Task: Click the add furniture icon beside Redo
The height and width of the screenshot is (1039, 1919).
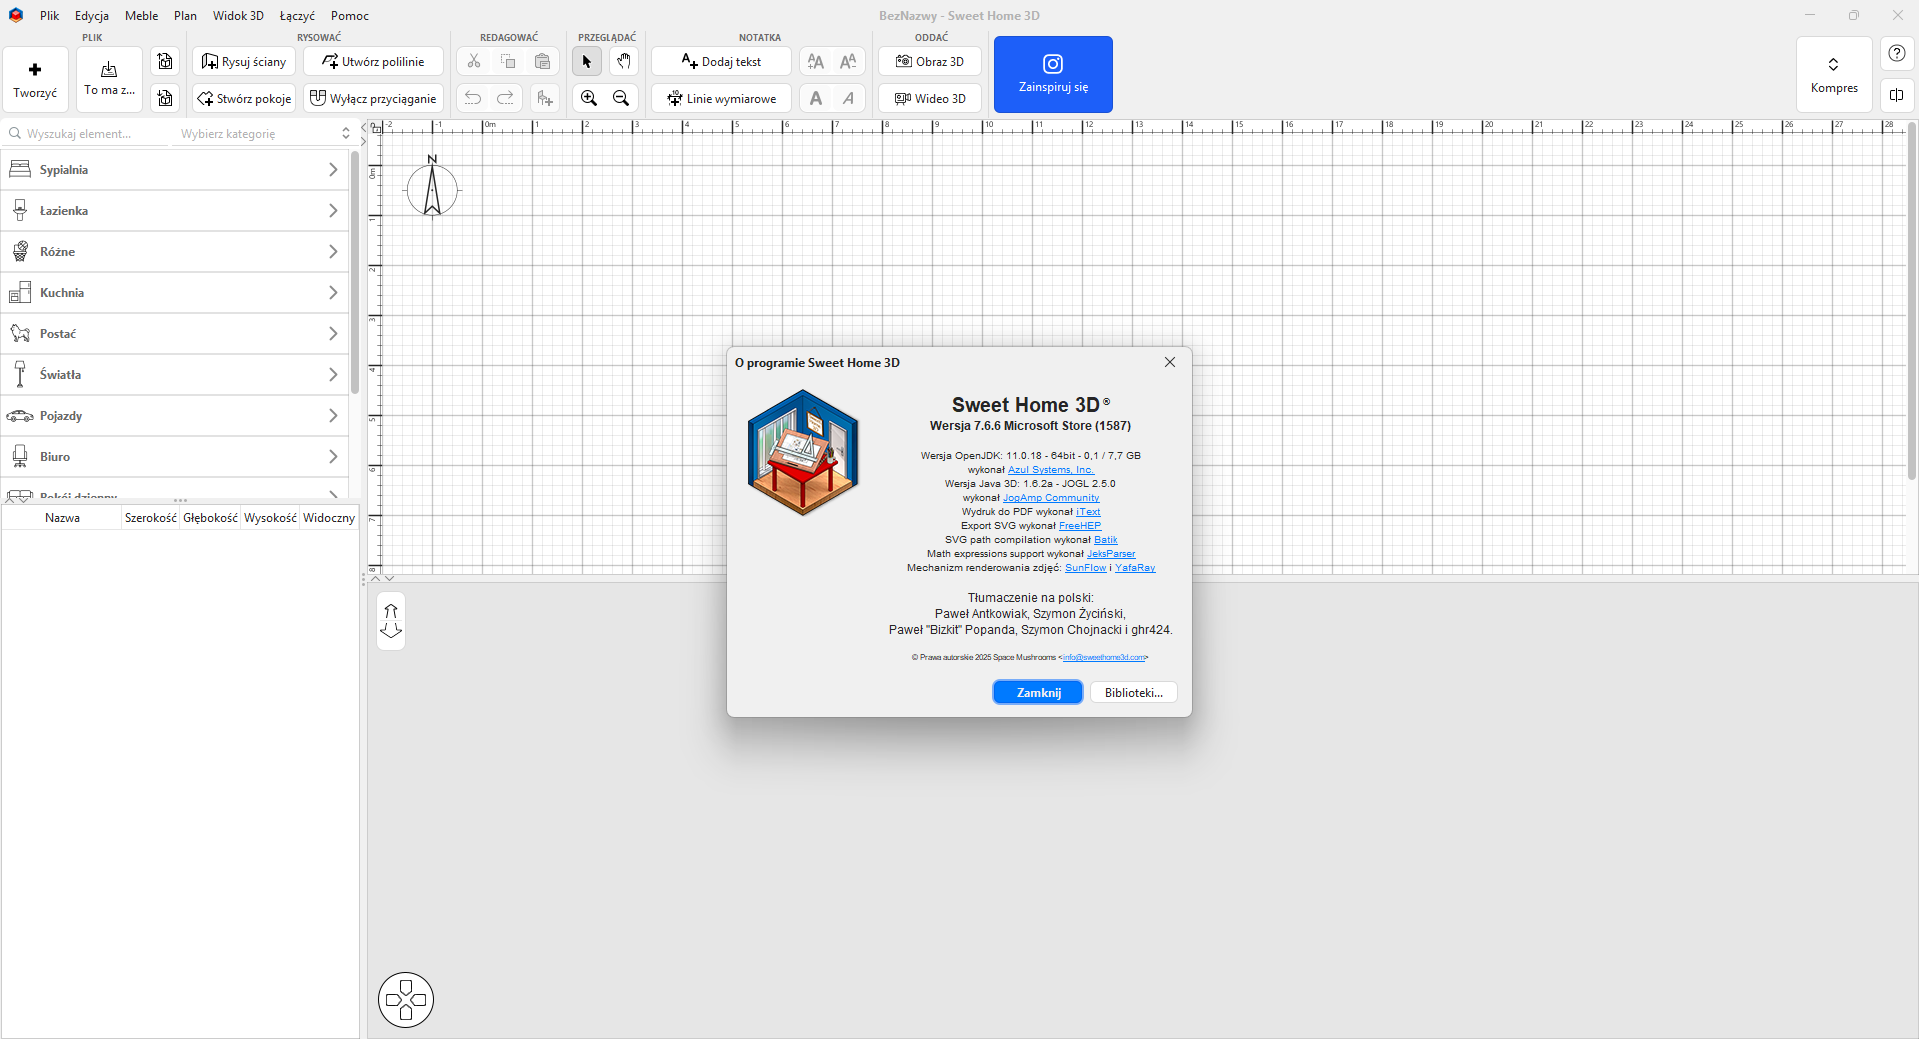Action: pyautogui.click(x=544, y=98)
